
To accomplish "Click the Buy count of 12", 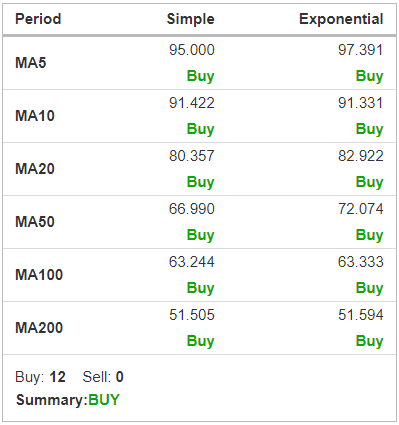I will coord(57,377).
